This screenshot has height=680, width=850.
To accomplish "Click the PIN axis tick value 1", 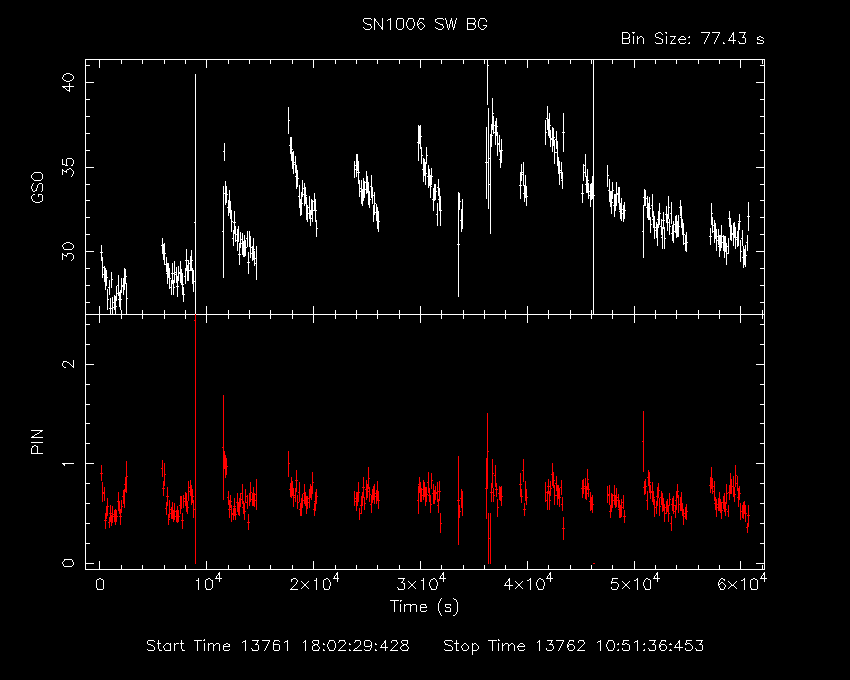I will (x=69, y=464).
